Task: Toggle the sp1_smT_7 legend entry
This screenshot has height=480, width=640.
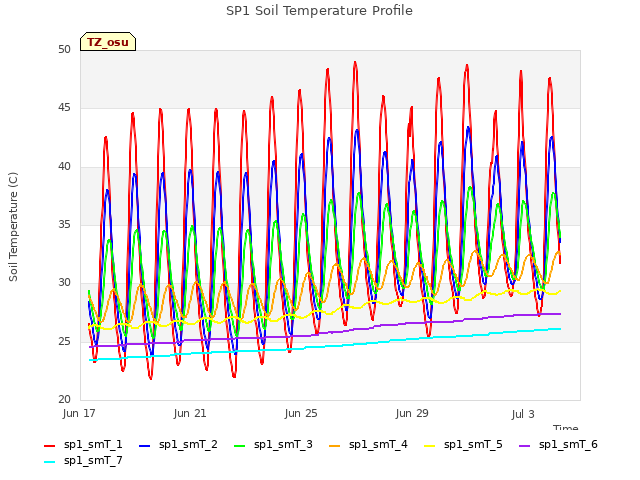Action: 83,460
